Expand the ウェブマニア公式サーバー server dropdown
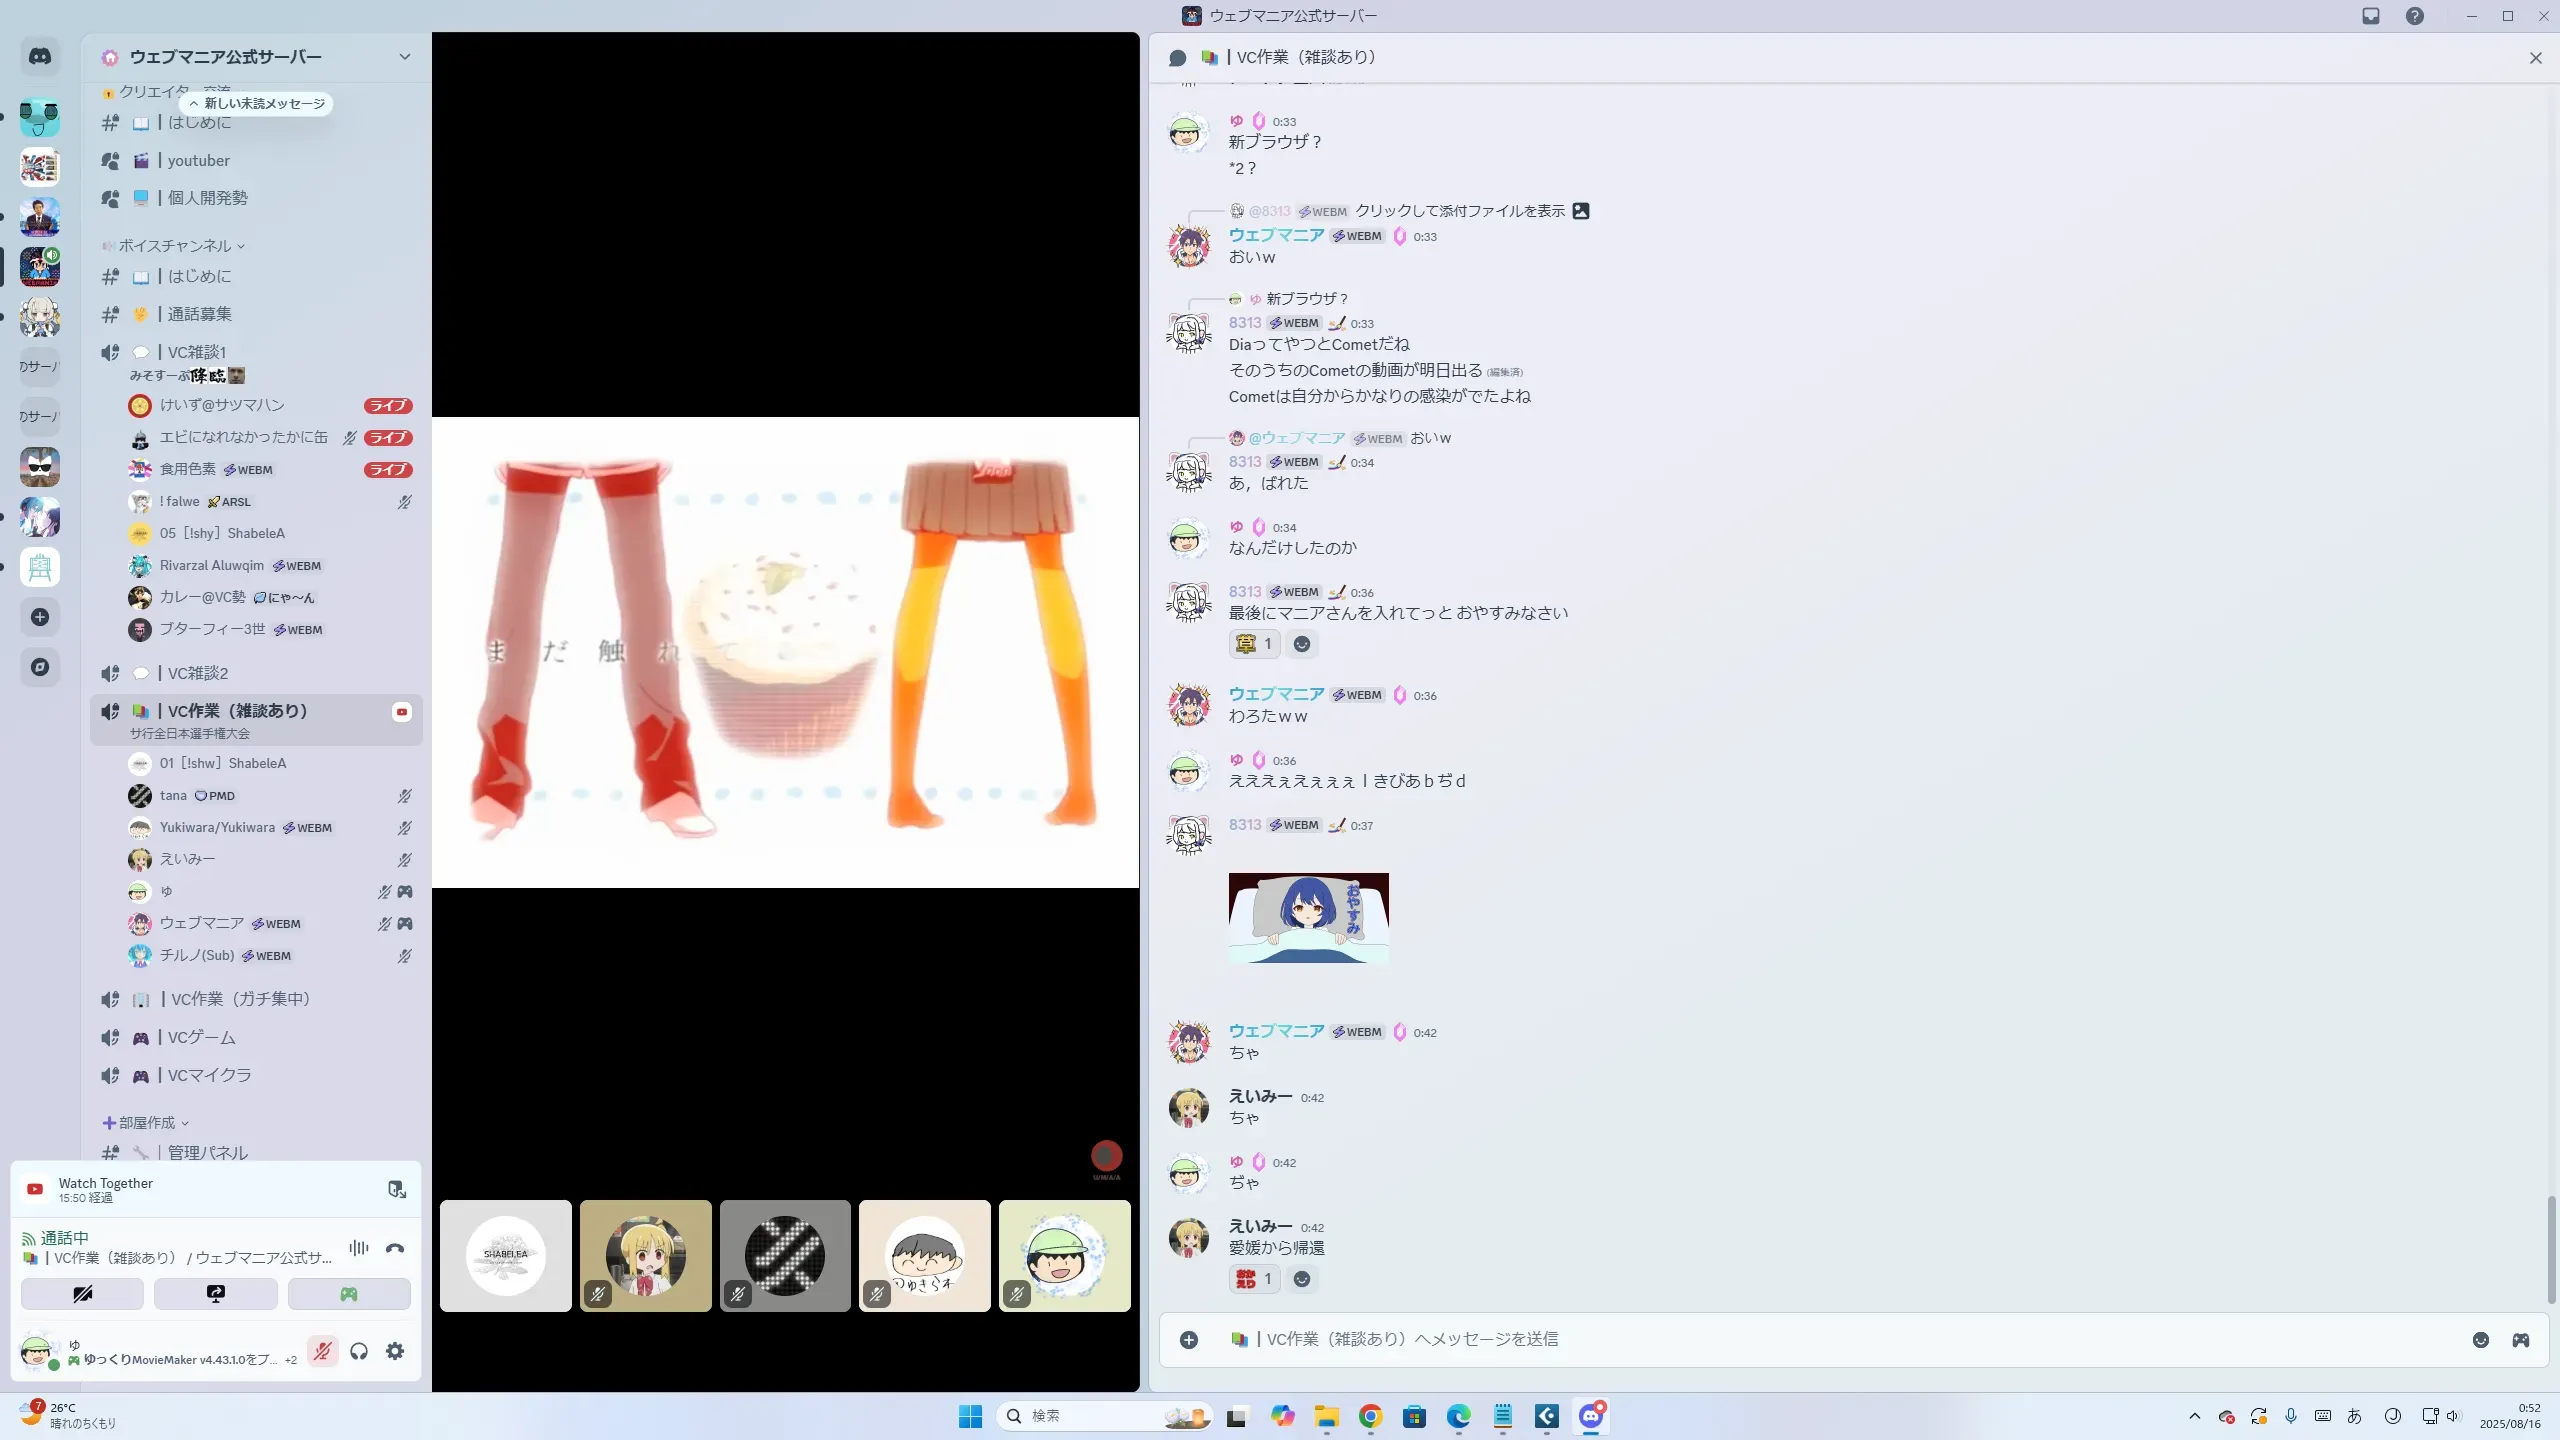Image resolution: width=2560 pixels, height=1440 pixels. [x=404, y=57]
